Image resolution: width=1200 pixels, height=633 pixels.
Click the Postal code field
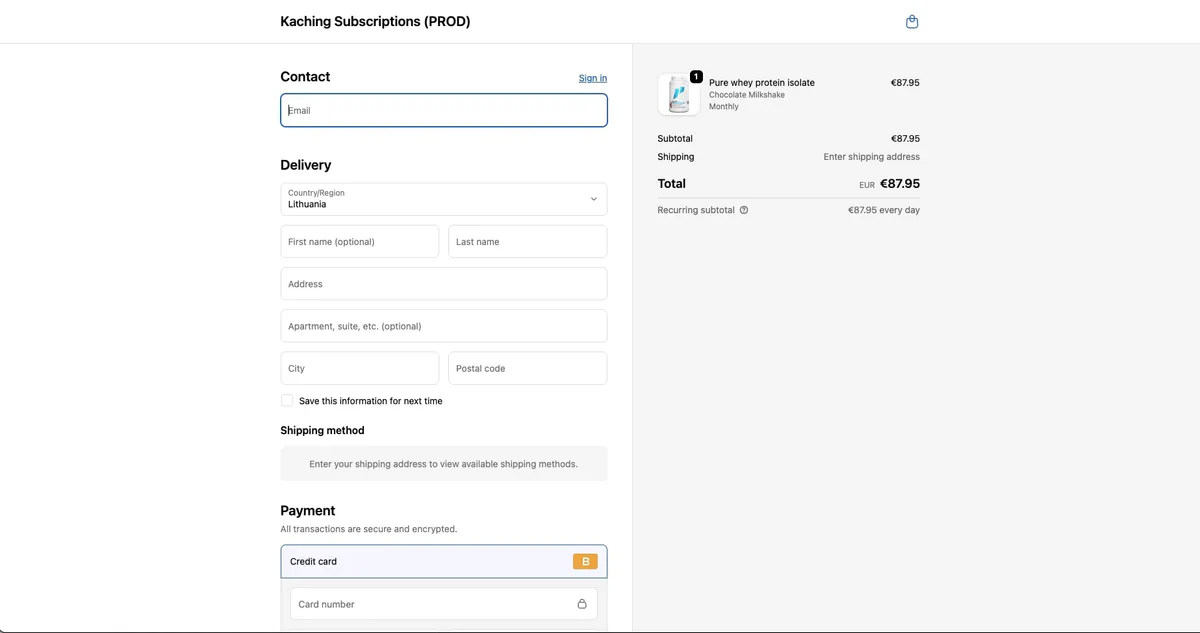click(528, 368)
